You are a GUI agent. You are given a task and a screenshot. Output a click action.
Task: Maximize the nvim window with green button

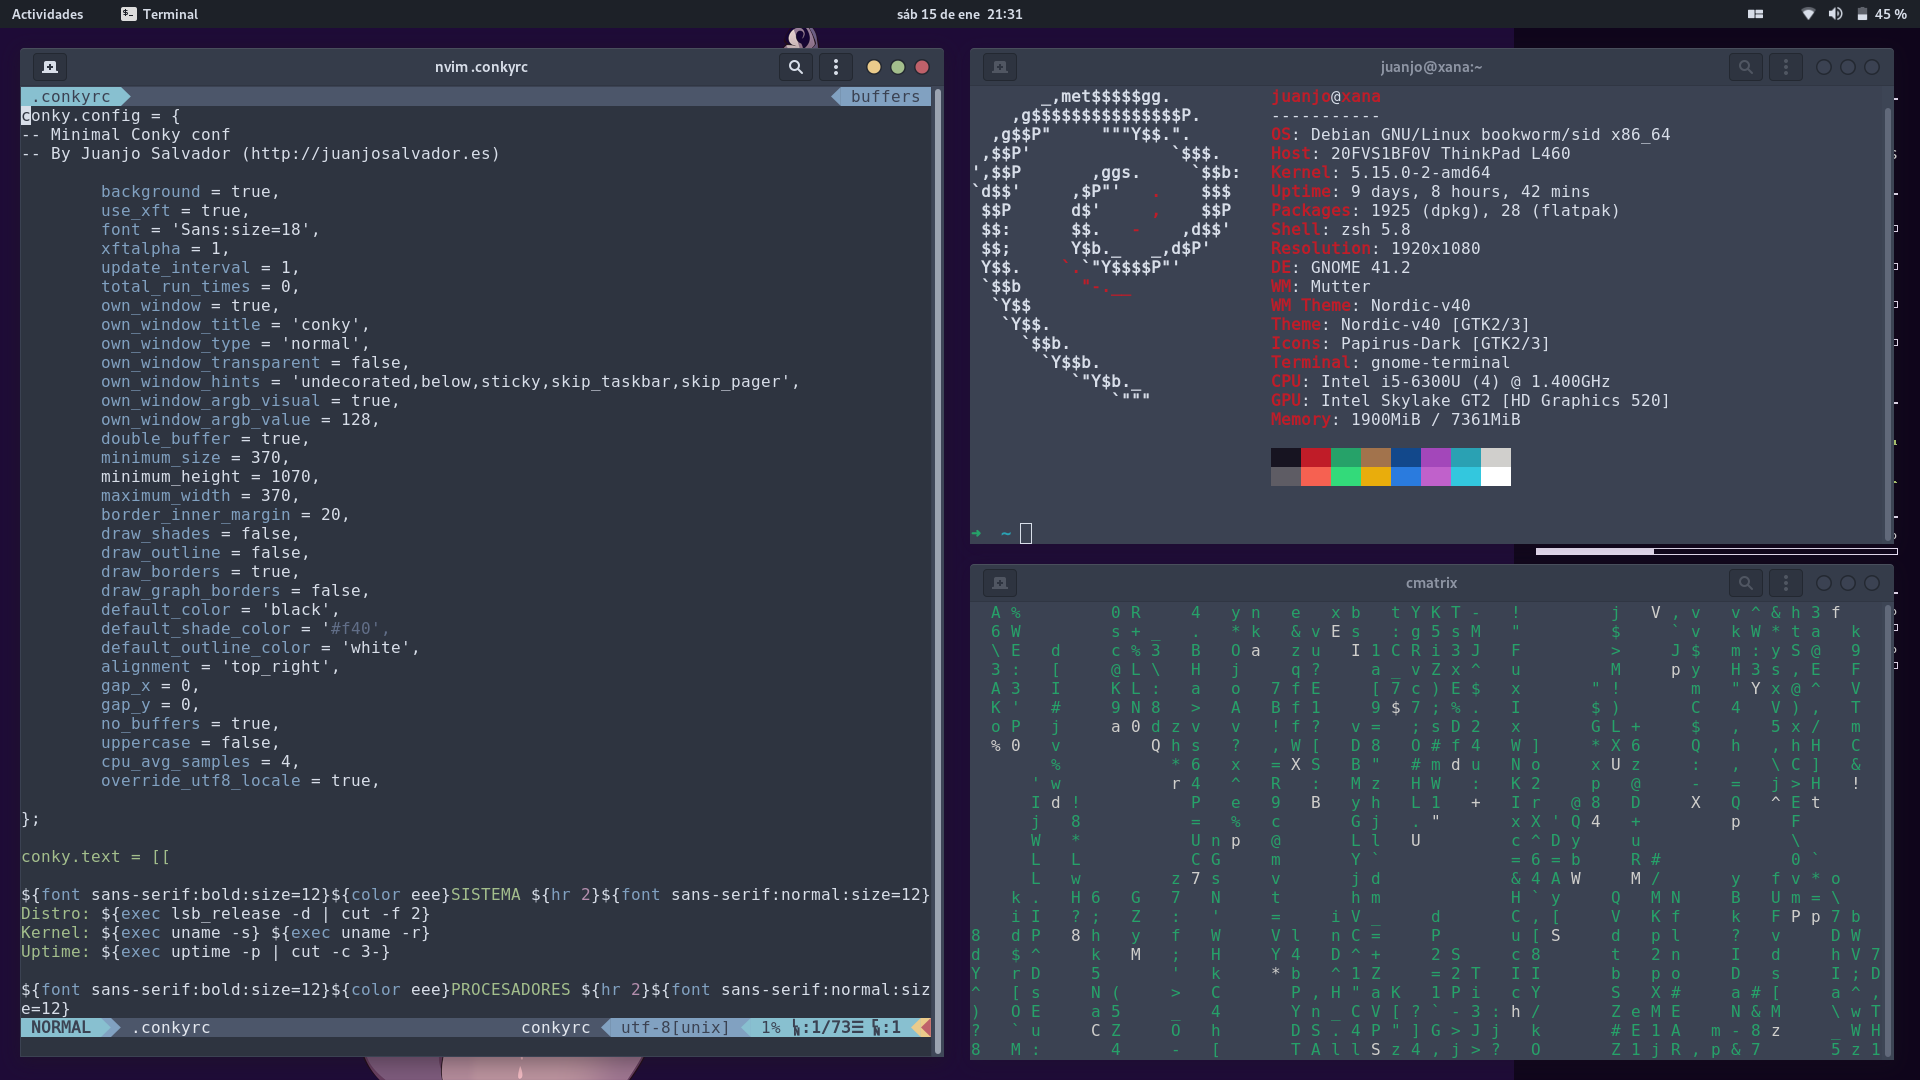(898, 67)
